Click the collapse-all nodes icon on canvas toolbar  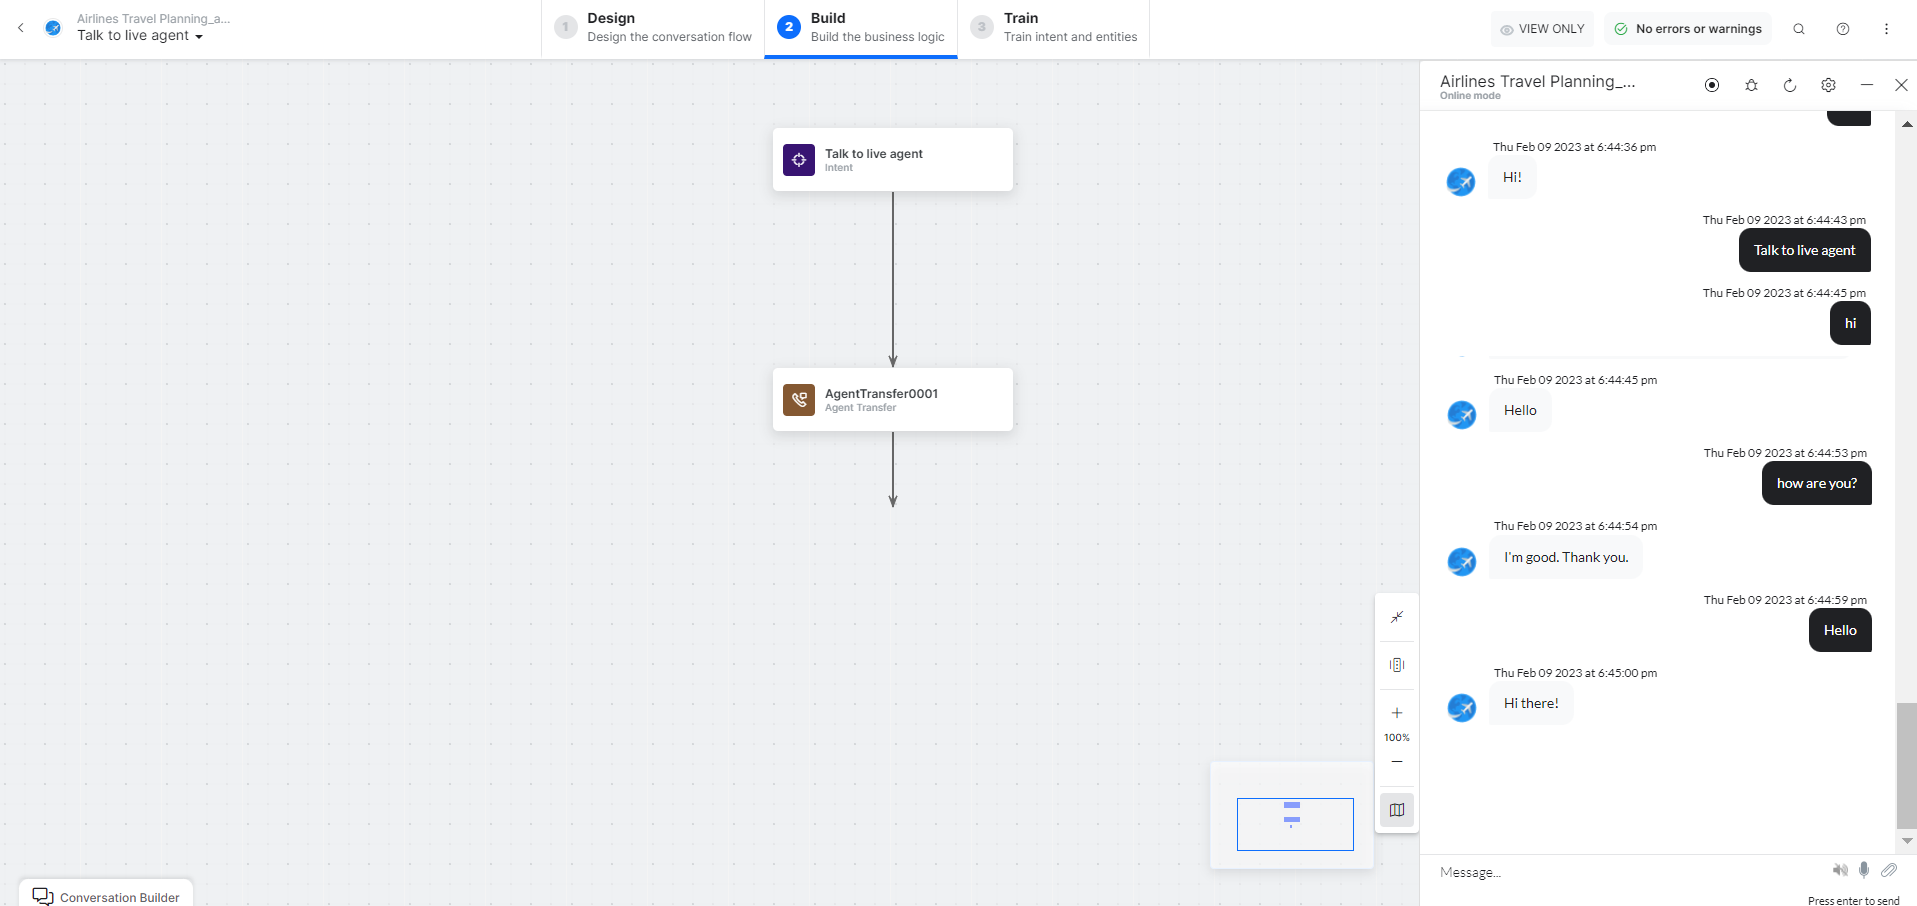click(1397, 617)
